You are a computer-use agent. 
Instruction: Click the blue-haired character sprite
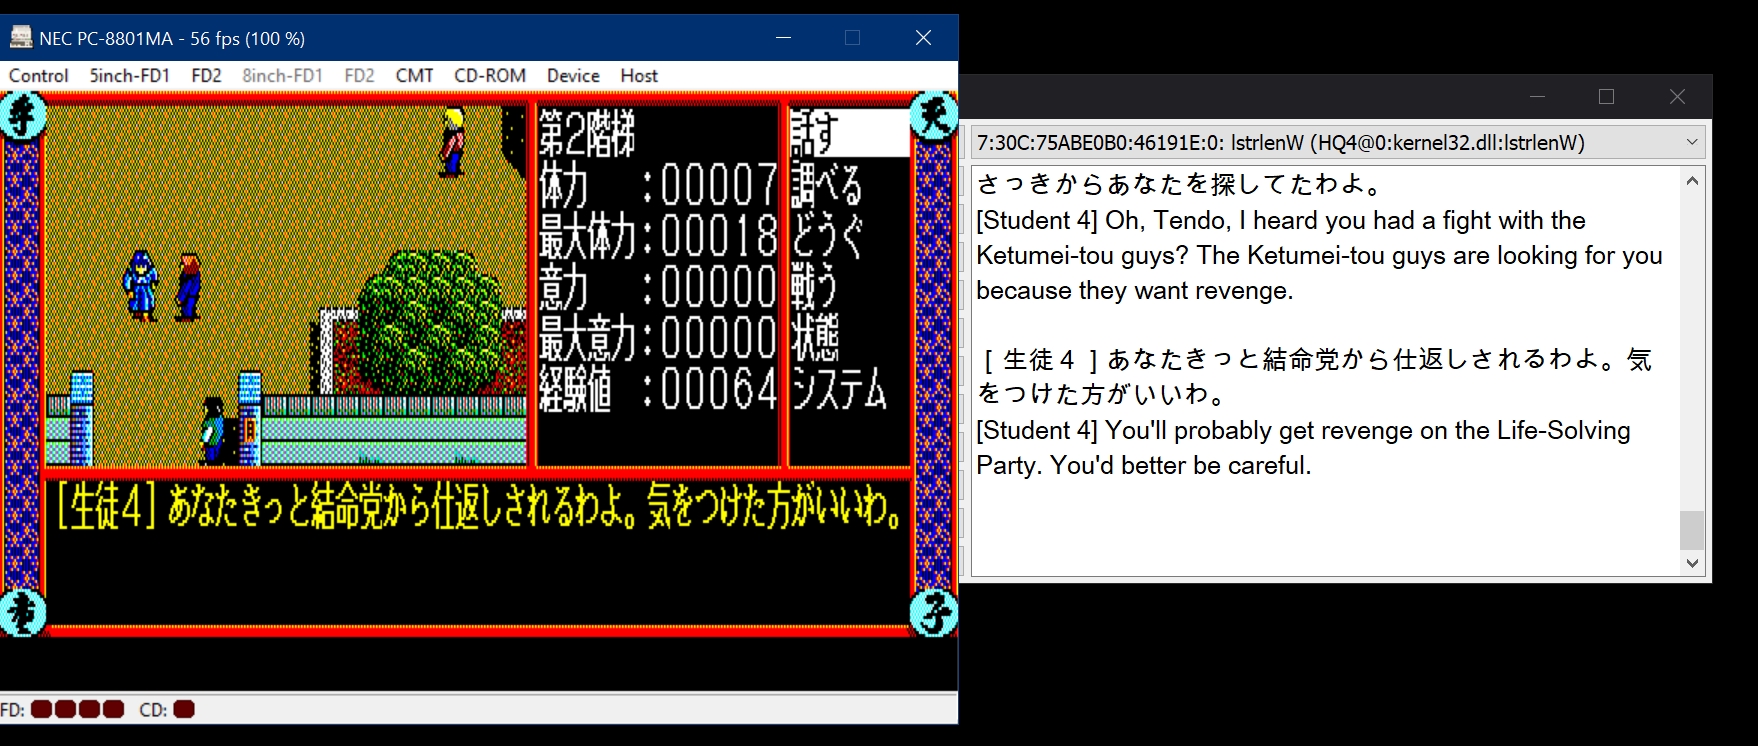pos(141,285)
